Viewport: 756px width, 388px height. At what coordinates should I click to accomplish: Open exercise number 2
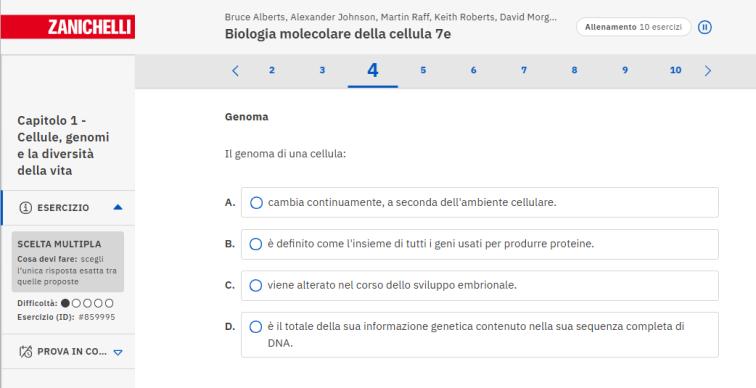pos(272,70)
